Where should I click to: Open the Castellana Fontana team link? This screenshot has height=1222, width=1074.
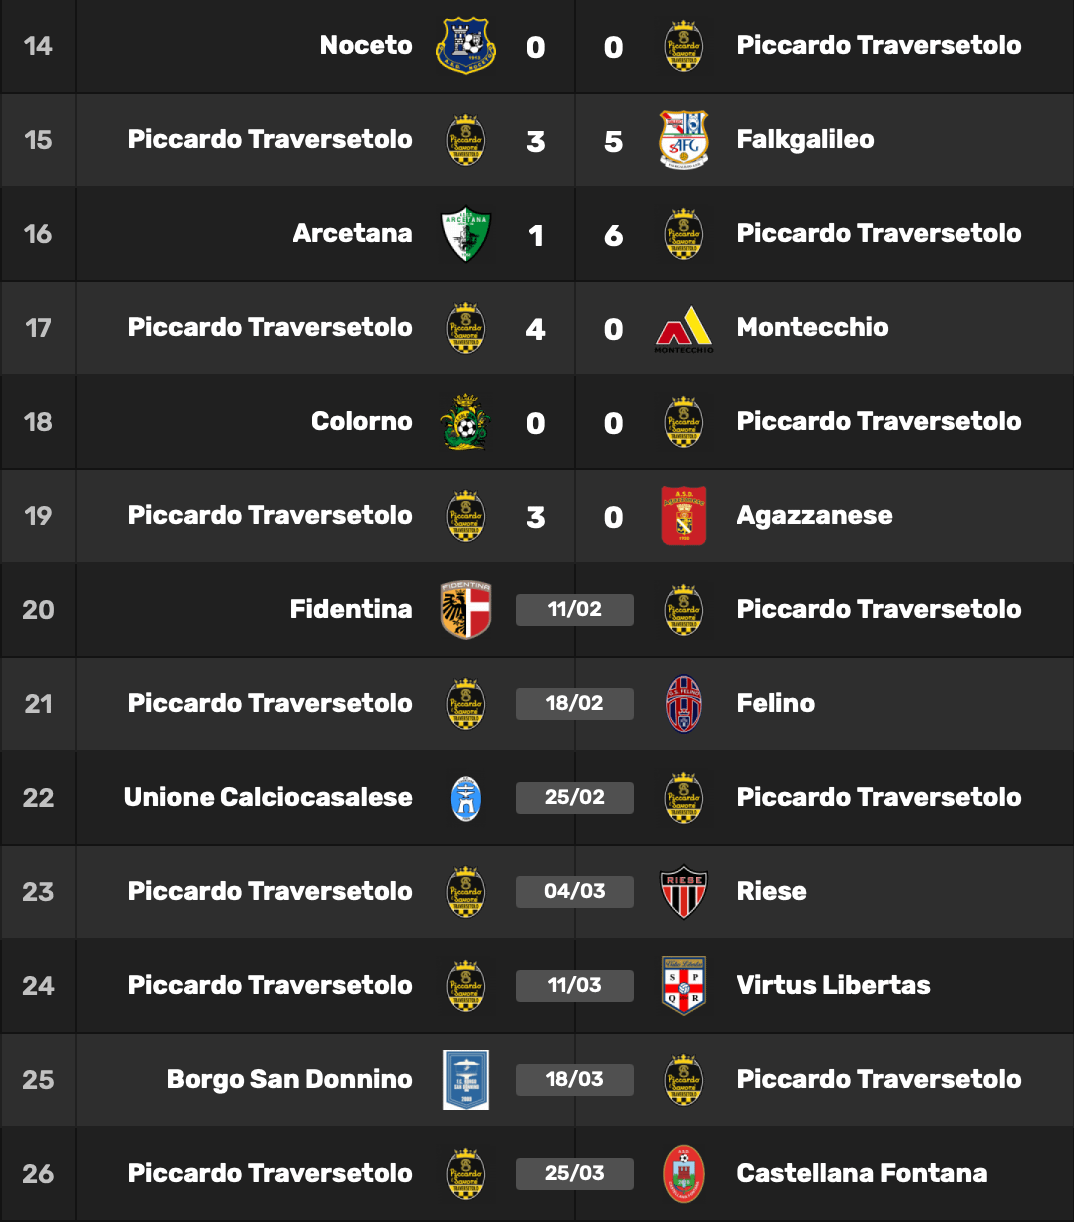pos(862,1173)
